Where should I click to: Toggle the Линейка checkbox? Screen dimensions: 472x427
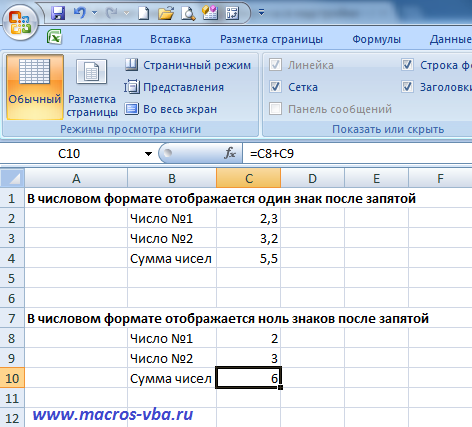[275, 65]
